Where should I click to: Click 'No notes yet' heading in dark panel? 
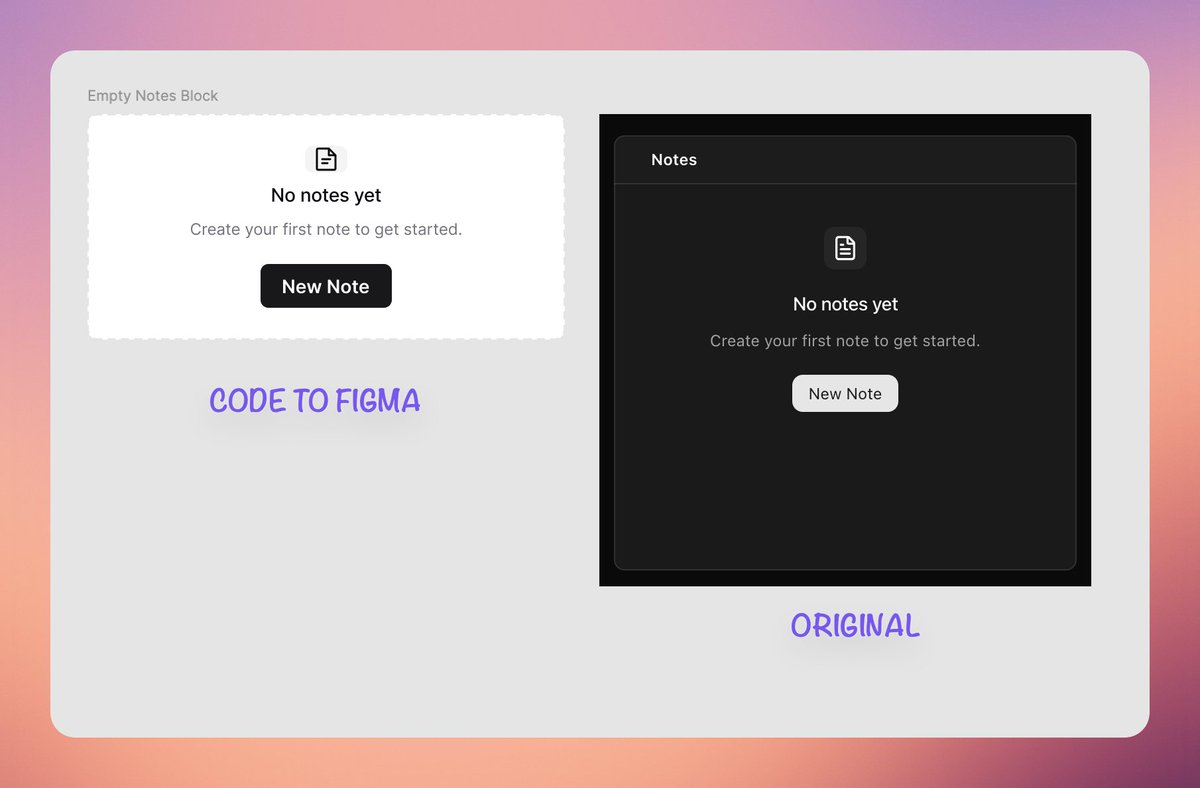coord(845,304)
